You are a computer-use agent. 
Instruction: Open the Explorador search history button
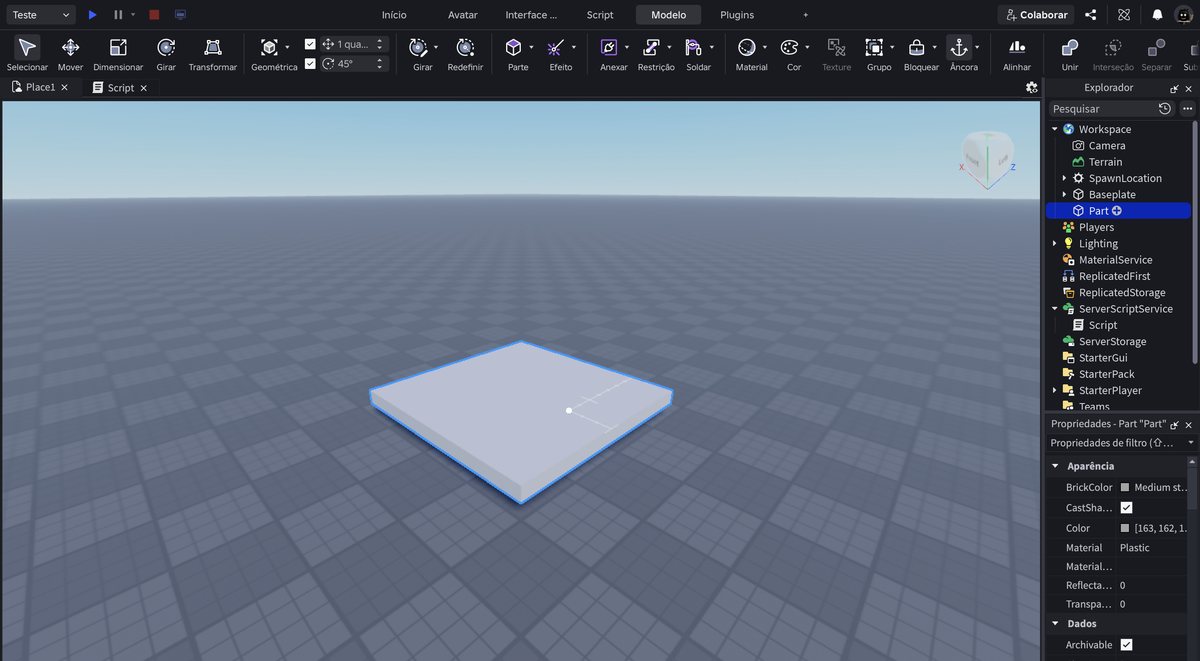(1165, 108)
